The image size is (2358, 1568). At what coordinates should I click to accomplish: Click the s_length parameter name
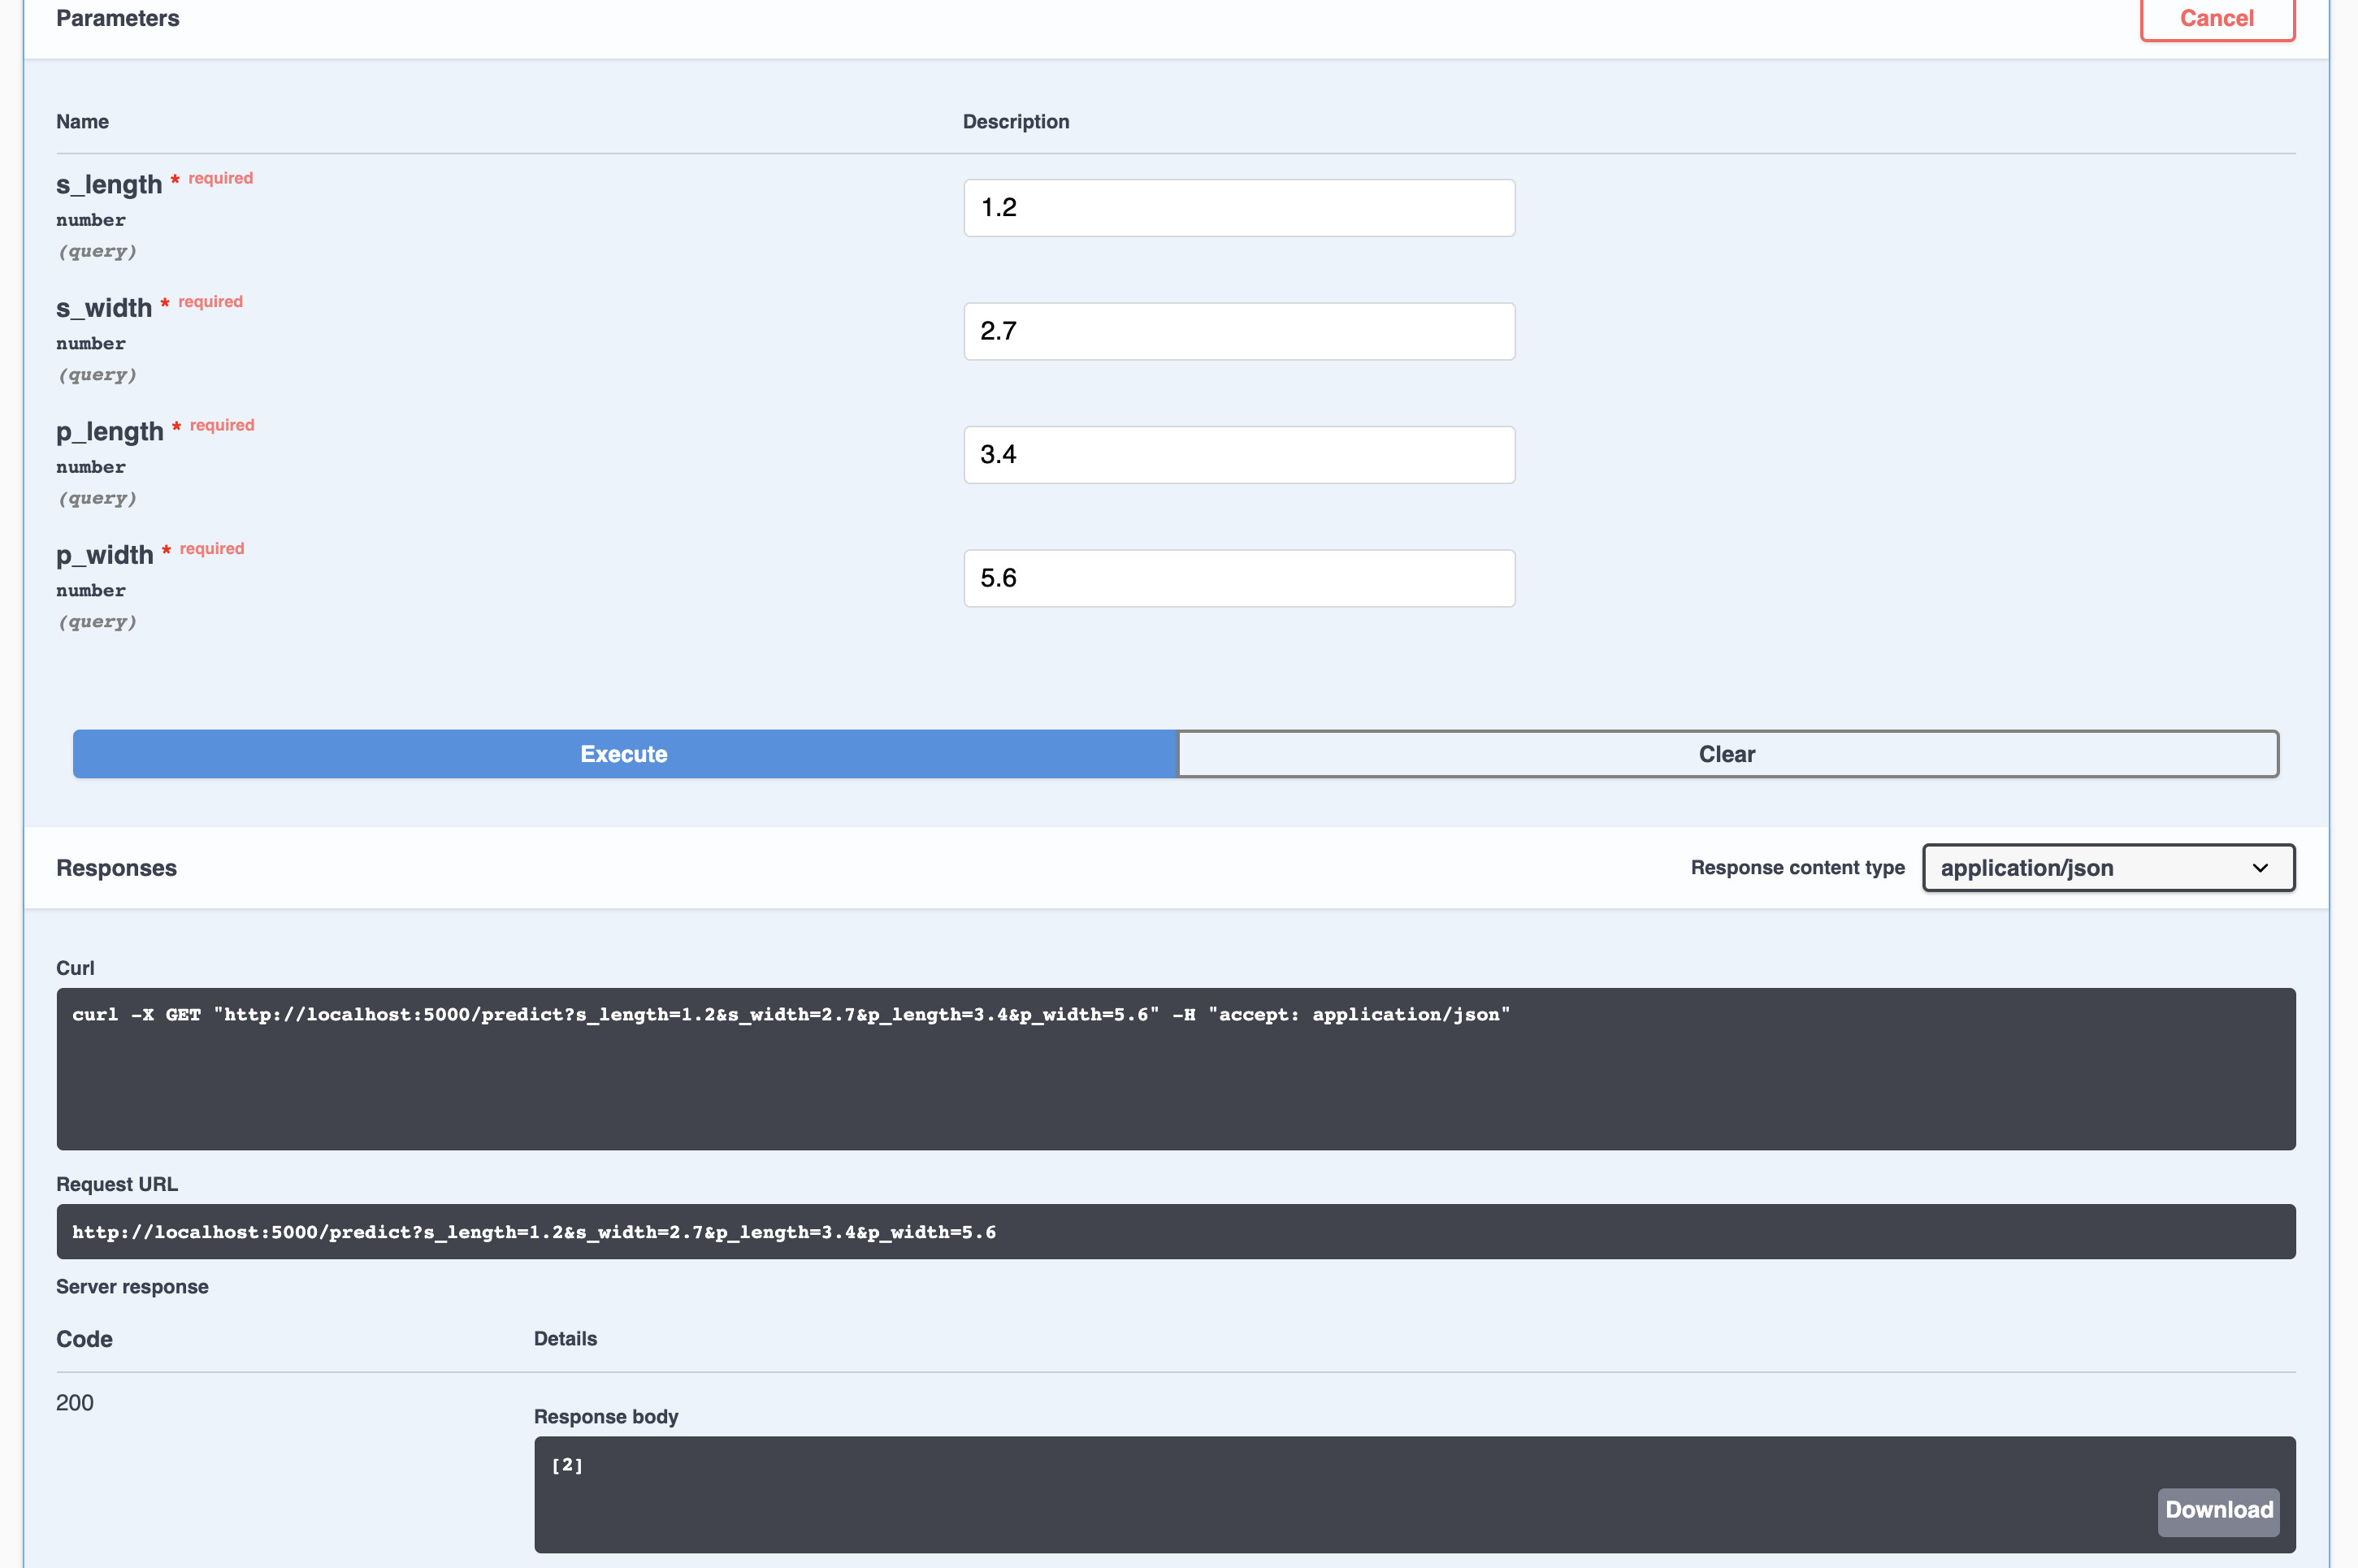[x=109, y=185]
